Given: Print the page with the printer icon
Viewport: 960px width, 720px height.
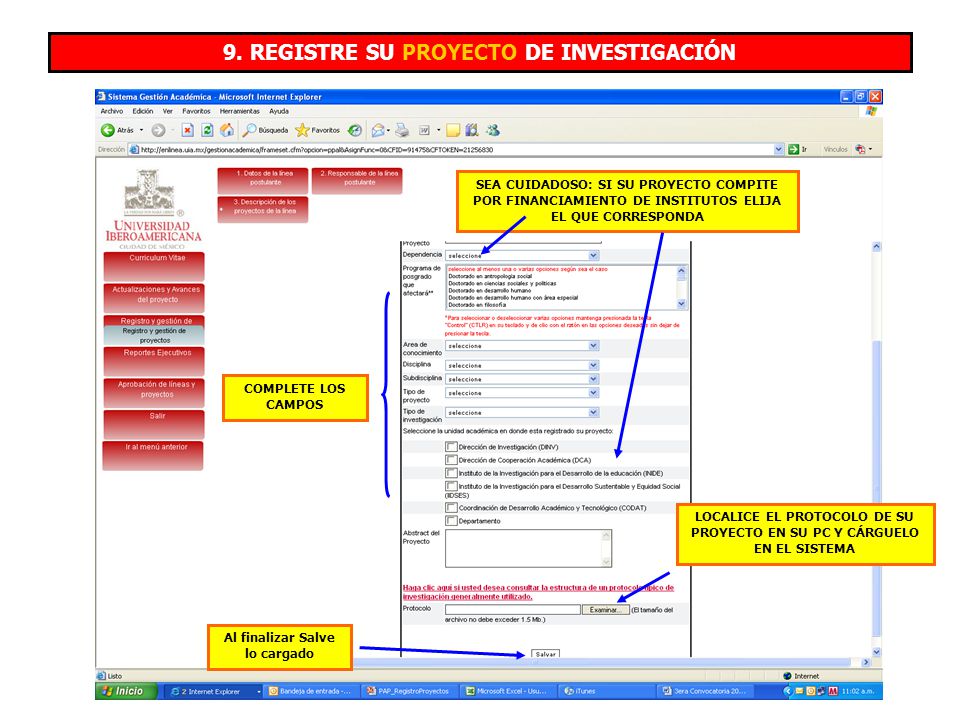Looking at the screenshot, I should 402,130.
